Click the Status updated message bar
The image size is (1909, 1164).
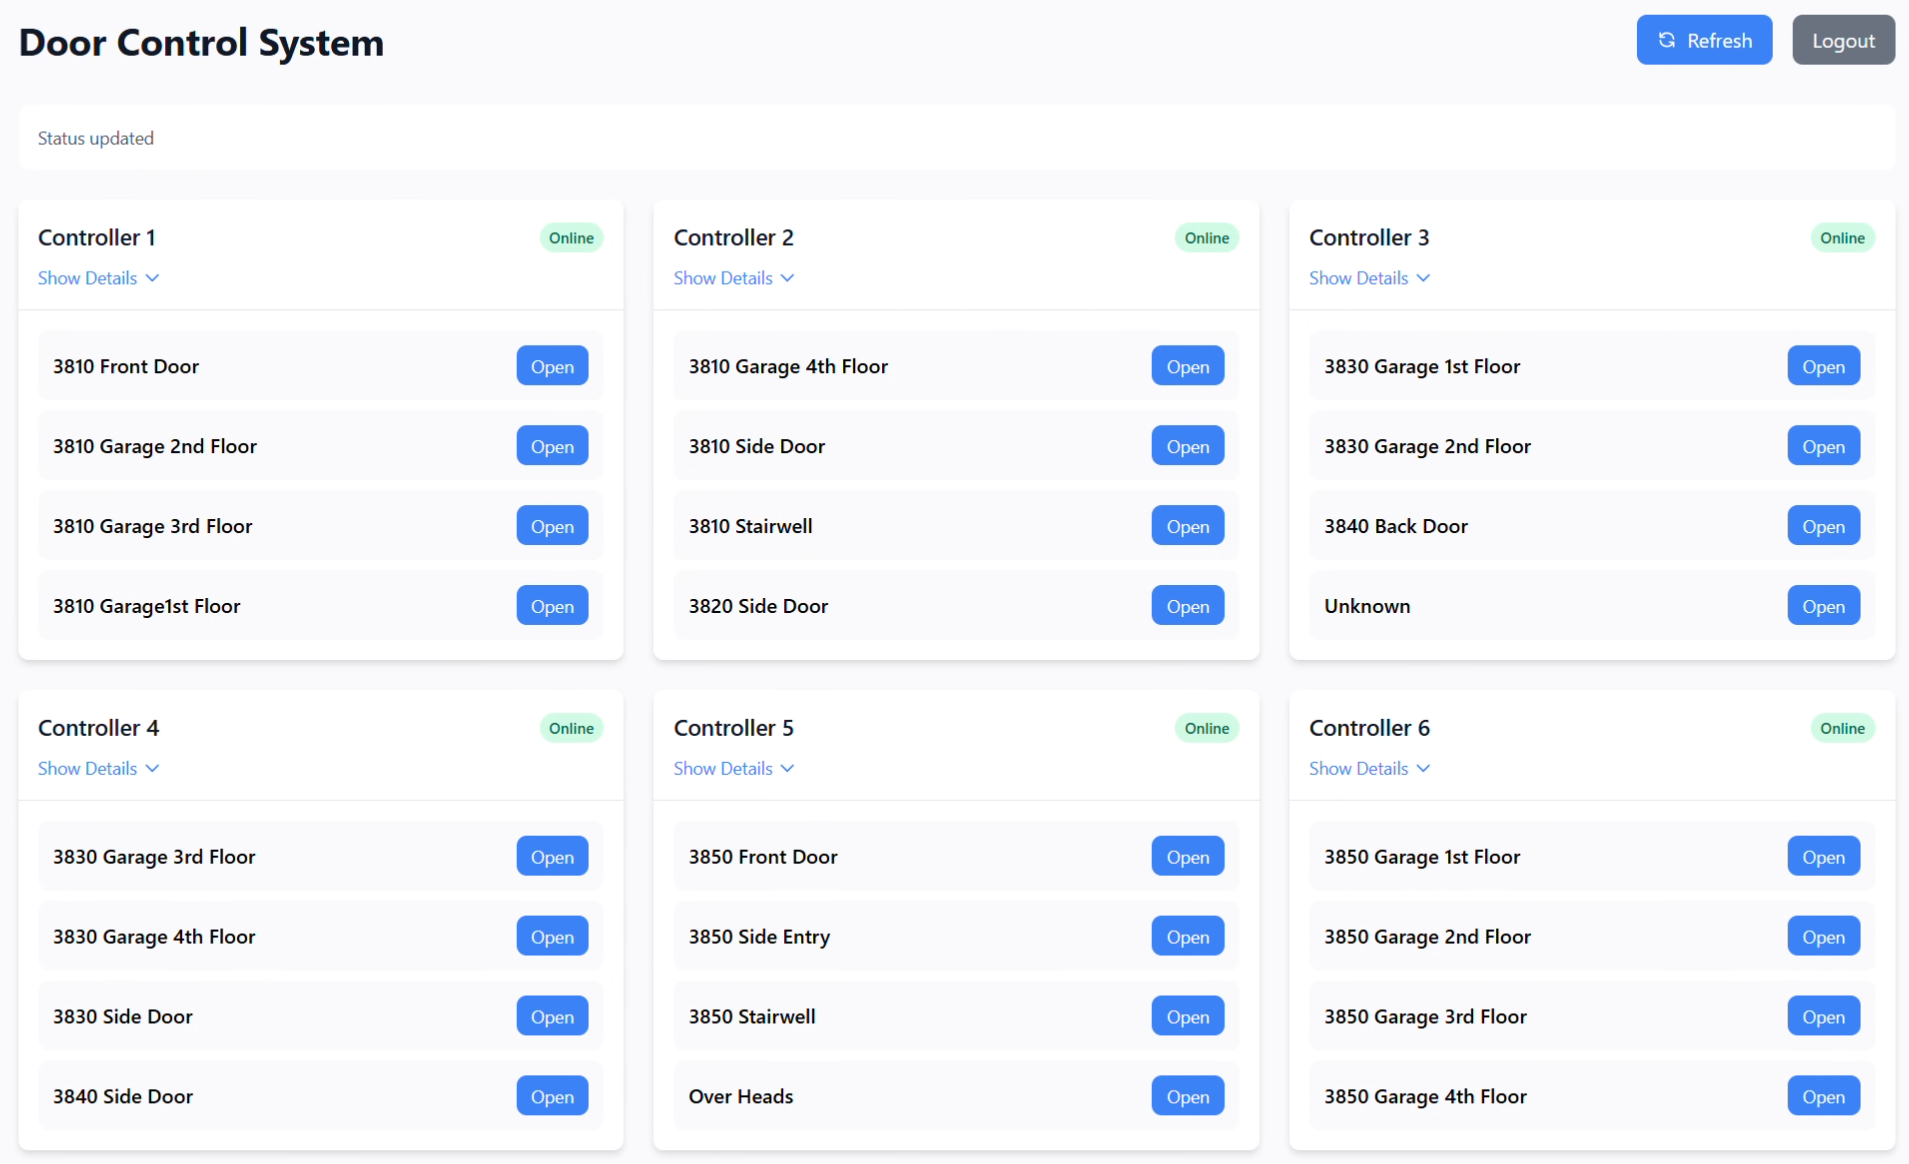[x=955, y=138]
